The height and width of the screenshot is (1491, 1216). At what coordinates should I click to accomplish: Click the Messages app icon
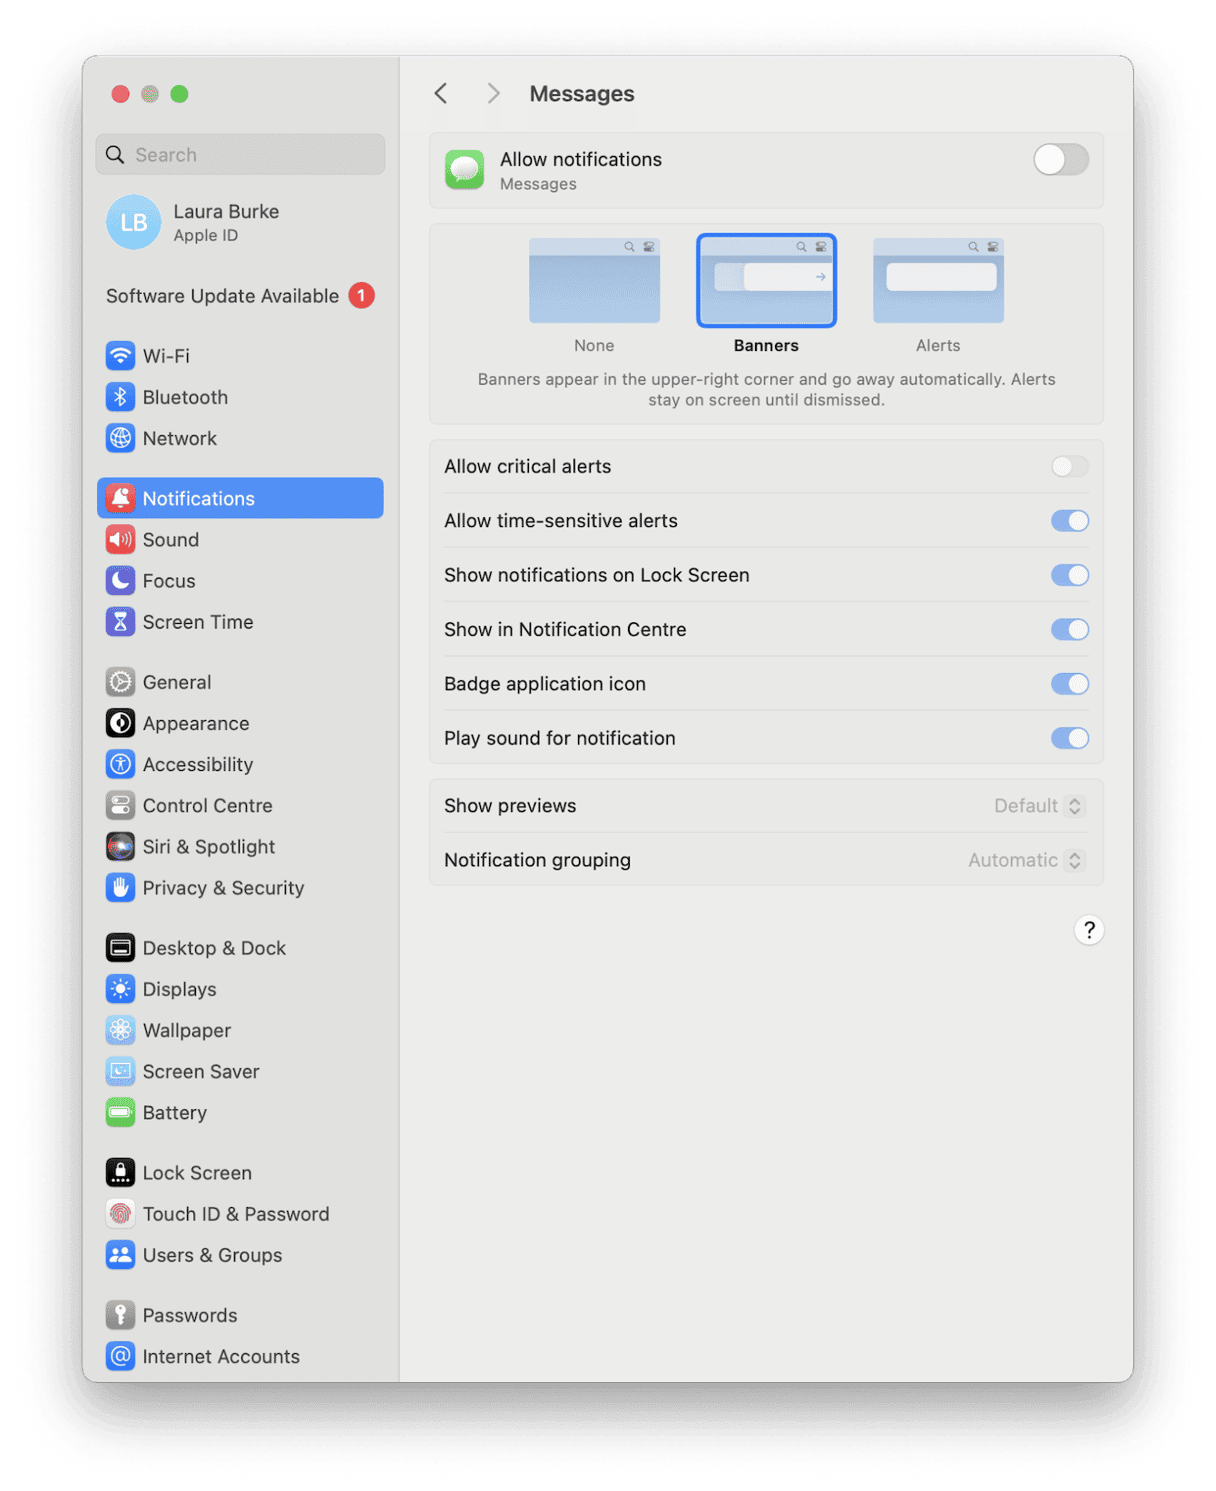click(x=464, y=169)
